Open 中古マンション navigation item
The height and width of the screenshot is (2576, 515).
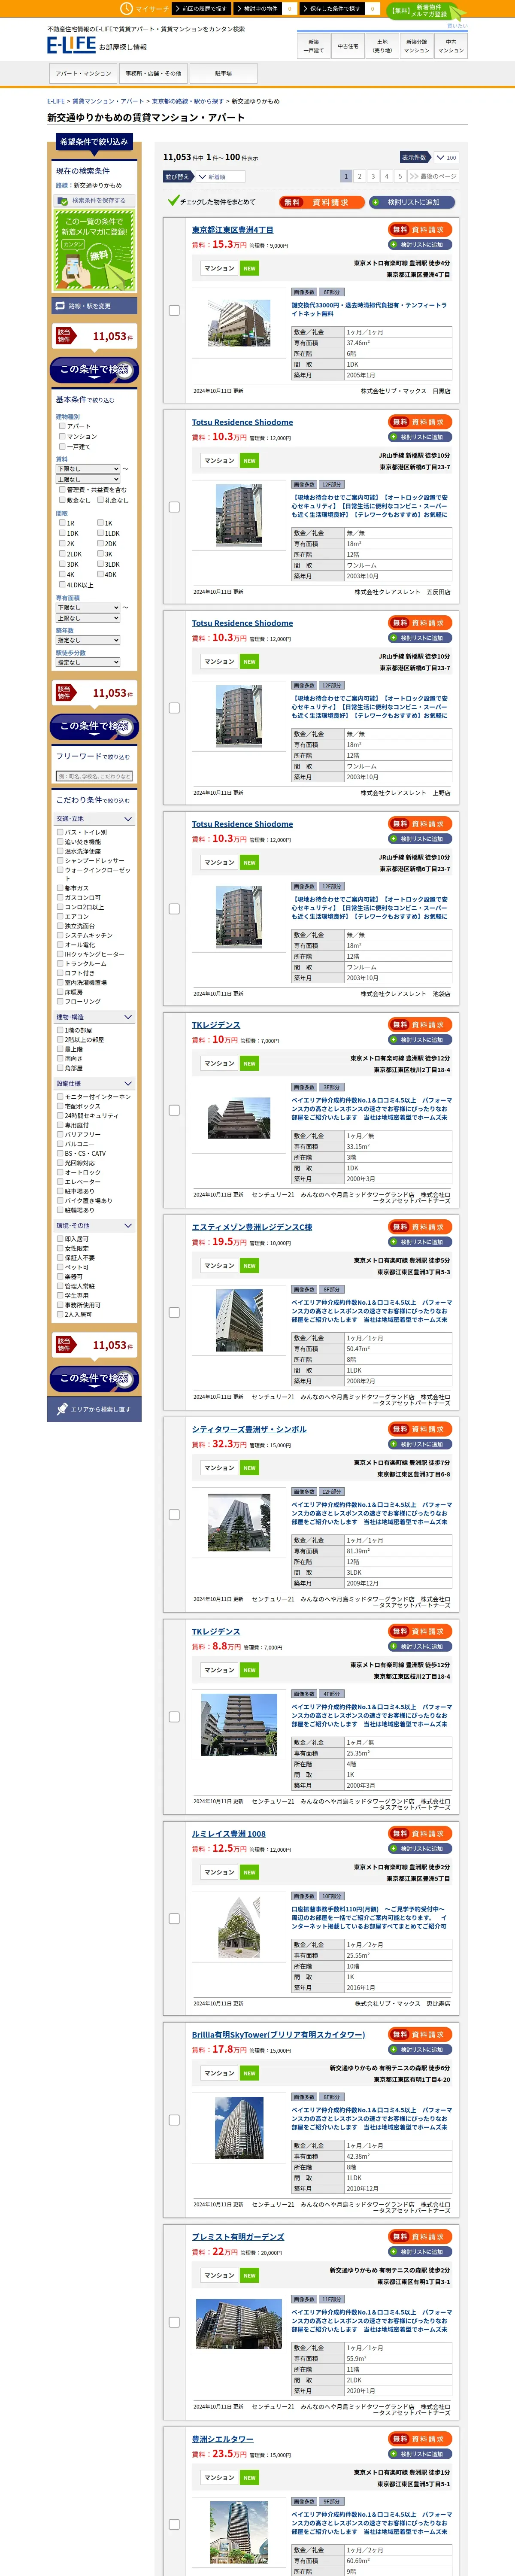click(451, 46)
